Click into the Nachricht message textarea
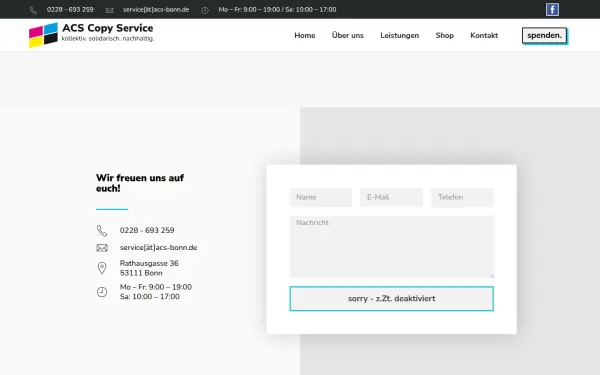This screenshot has width=600, height=375. (391, 247)
